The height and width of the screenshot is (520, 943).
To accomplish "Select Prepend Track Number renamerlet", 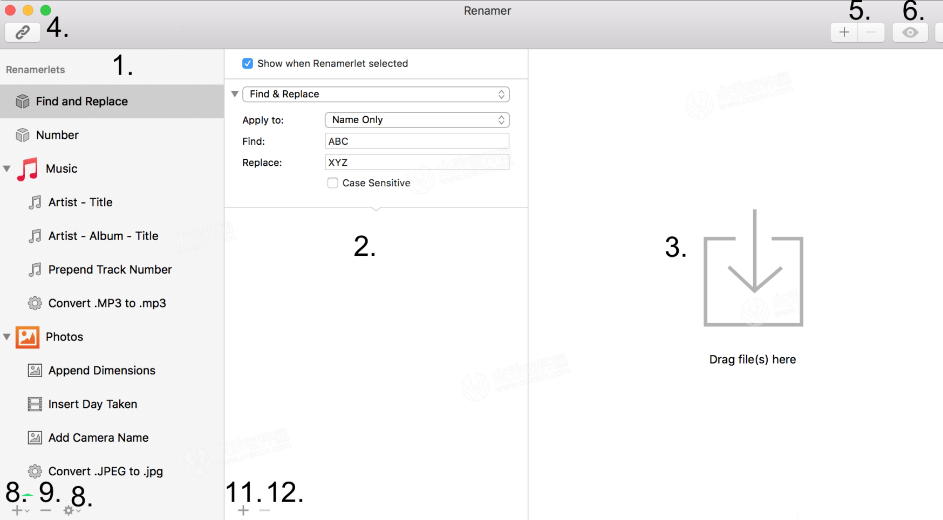I will click(x=112, y=269).
